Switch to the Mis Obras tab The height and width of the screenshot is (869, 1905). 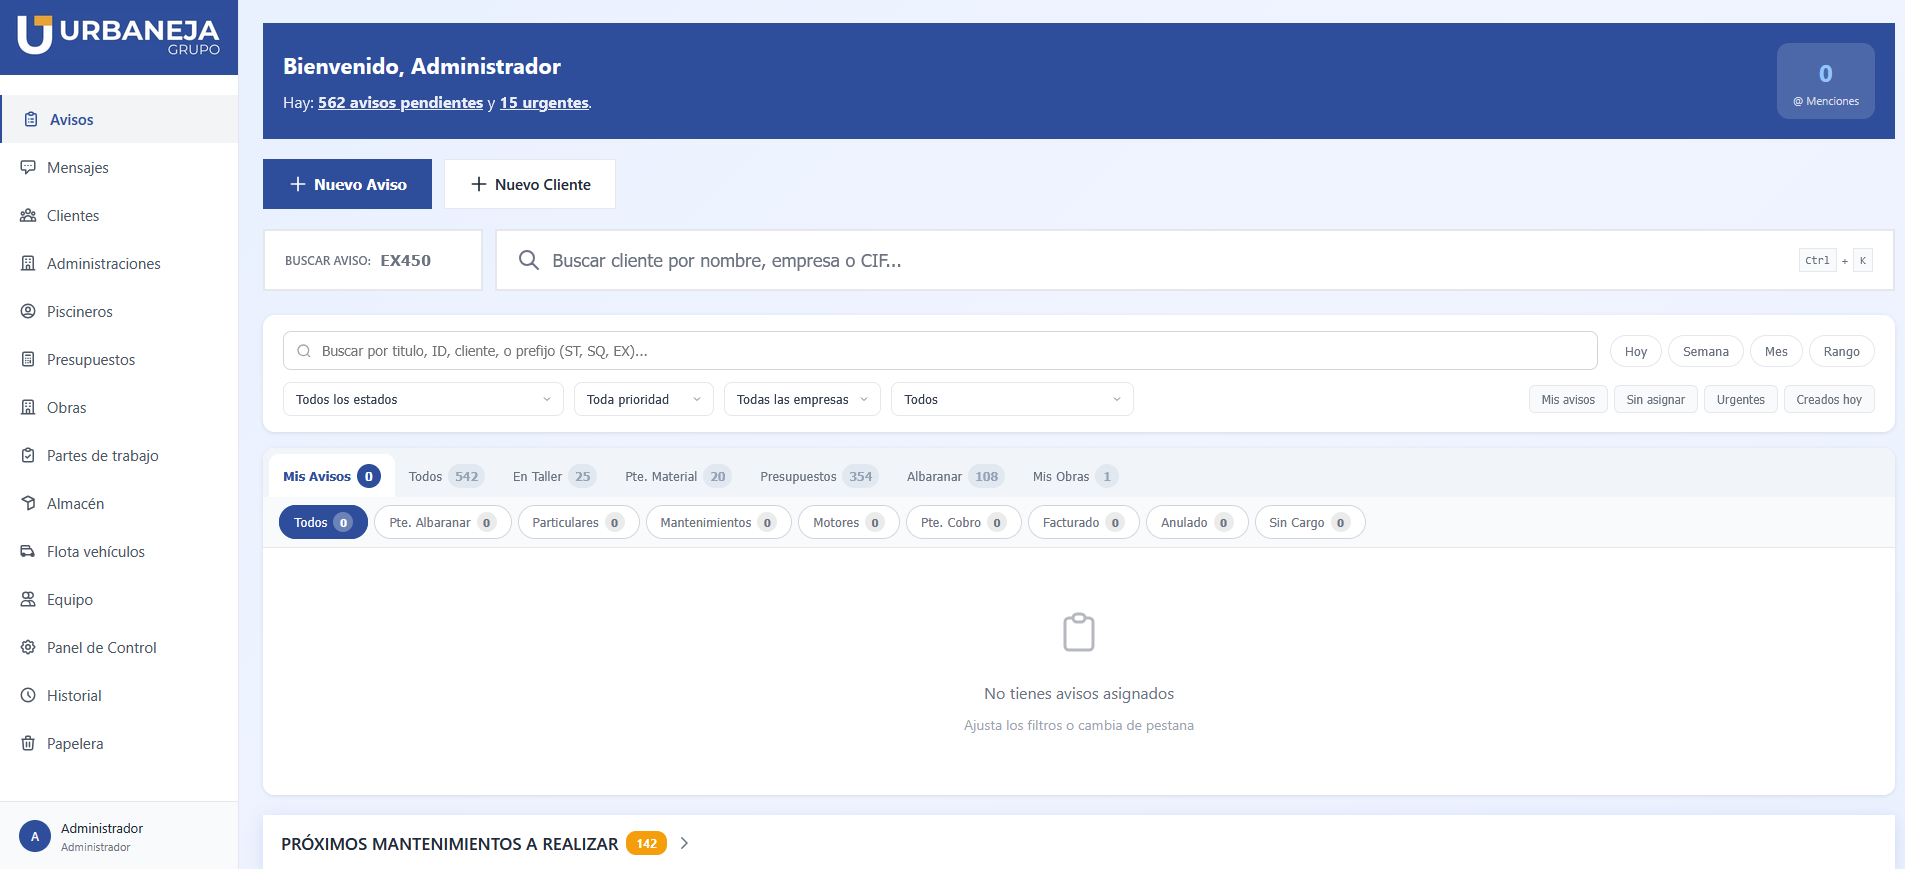coord(1075,476)
